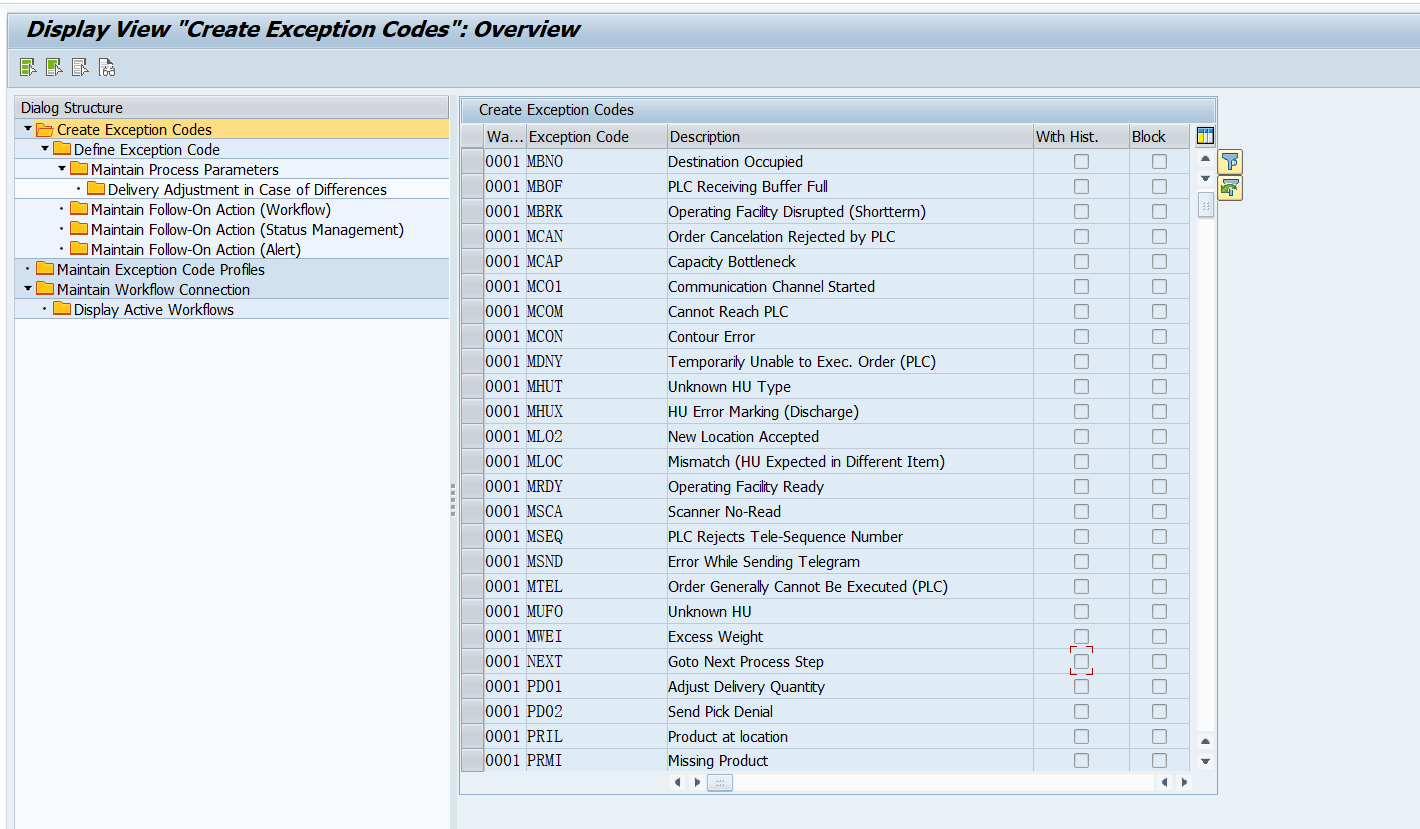Click folder icon of Display Active Workflows
This screenshot has width=1420, height=829.
62,310
